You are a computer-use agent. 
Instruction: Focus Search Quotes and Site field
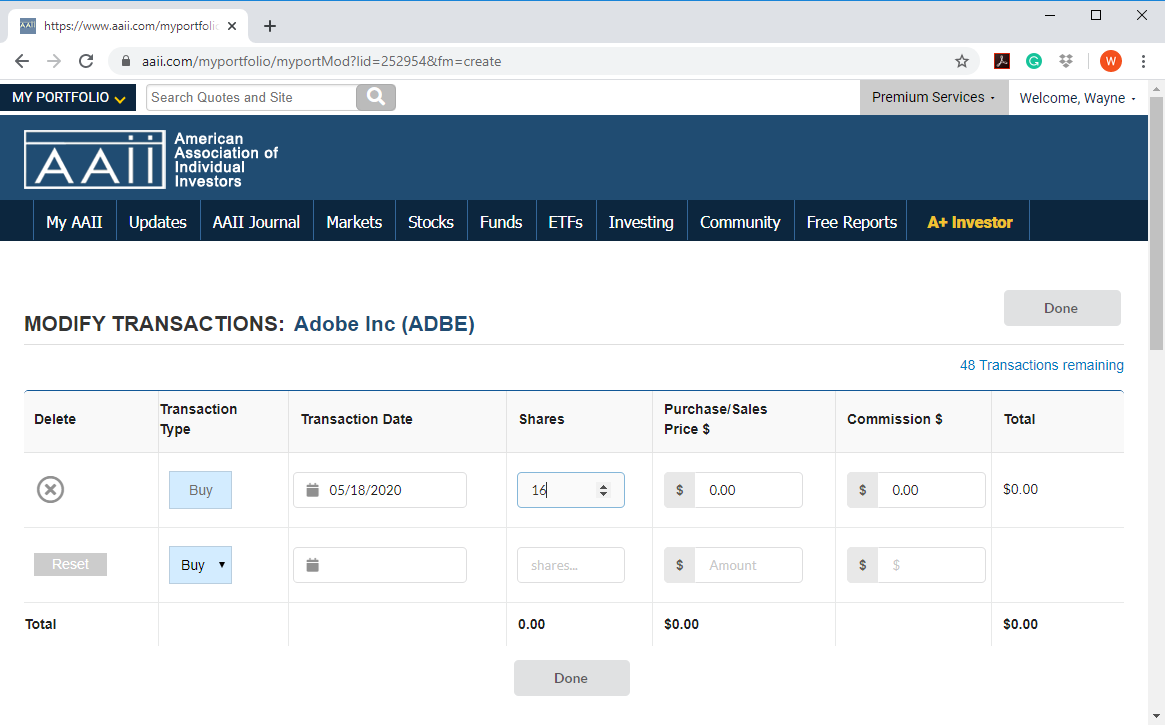point(251,97)
